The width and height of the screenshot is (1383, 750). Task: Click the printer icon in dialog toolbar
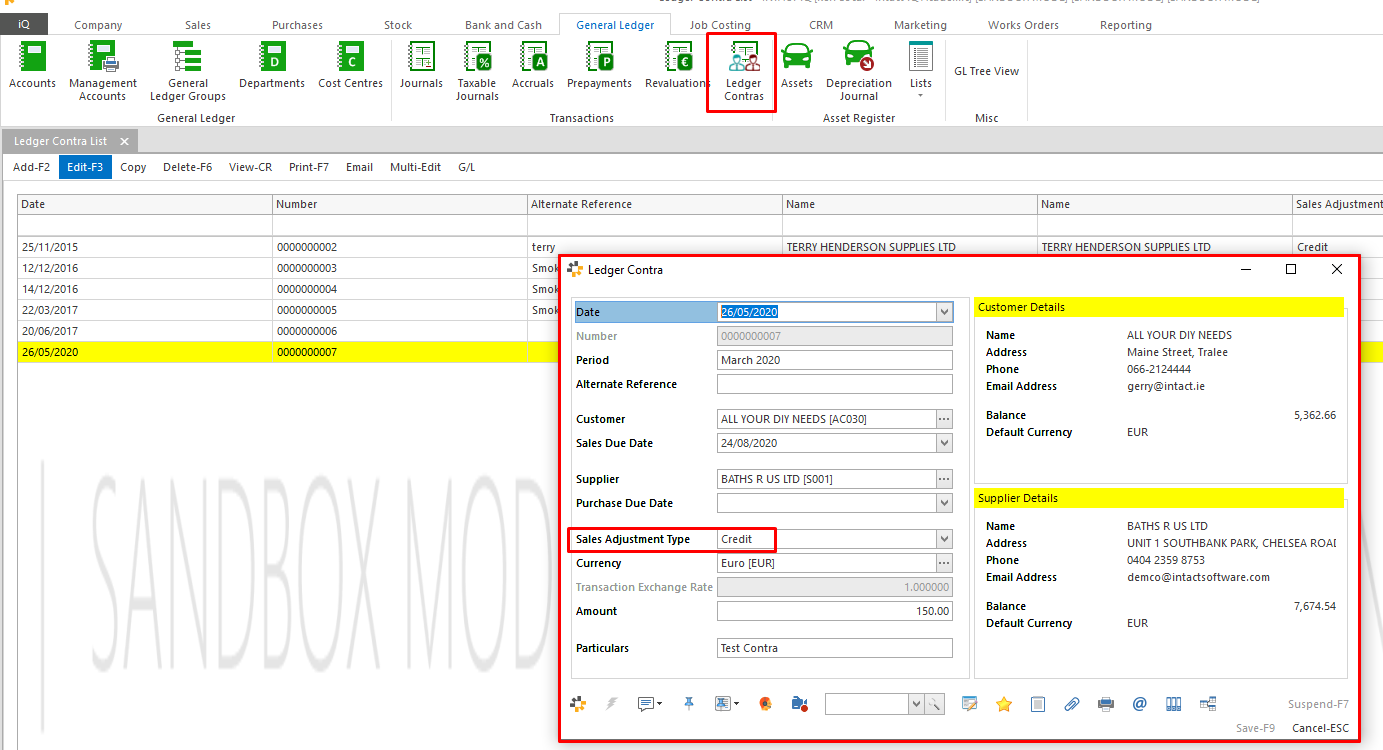pos(1105,704)
